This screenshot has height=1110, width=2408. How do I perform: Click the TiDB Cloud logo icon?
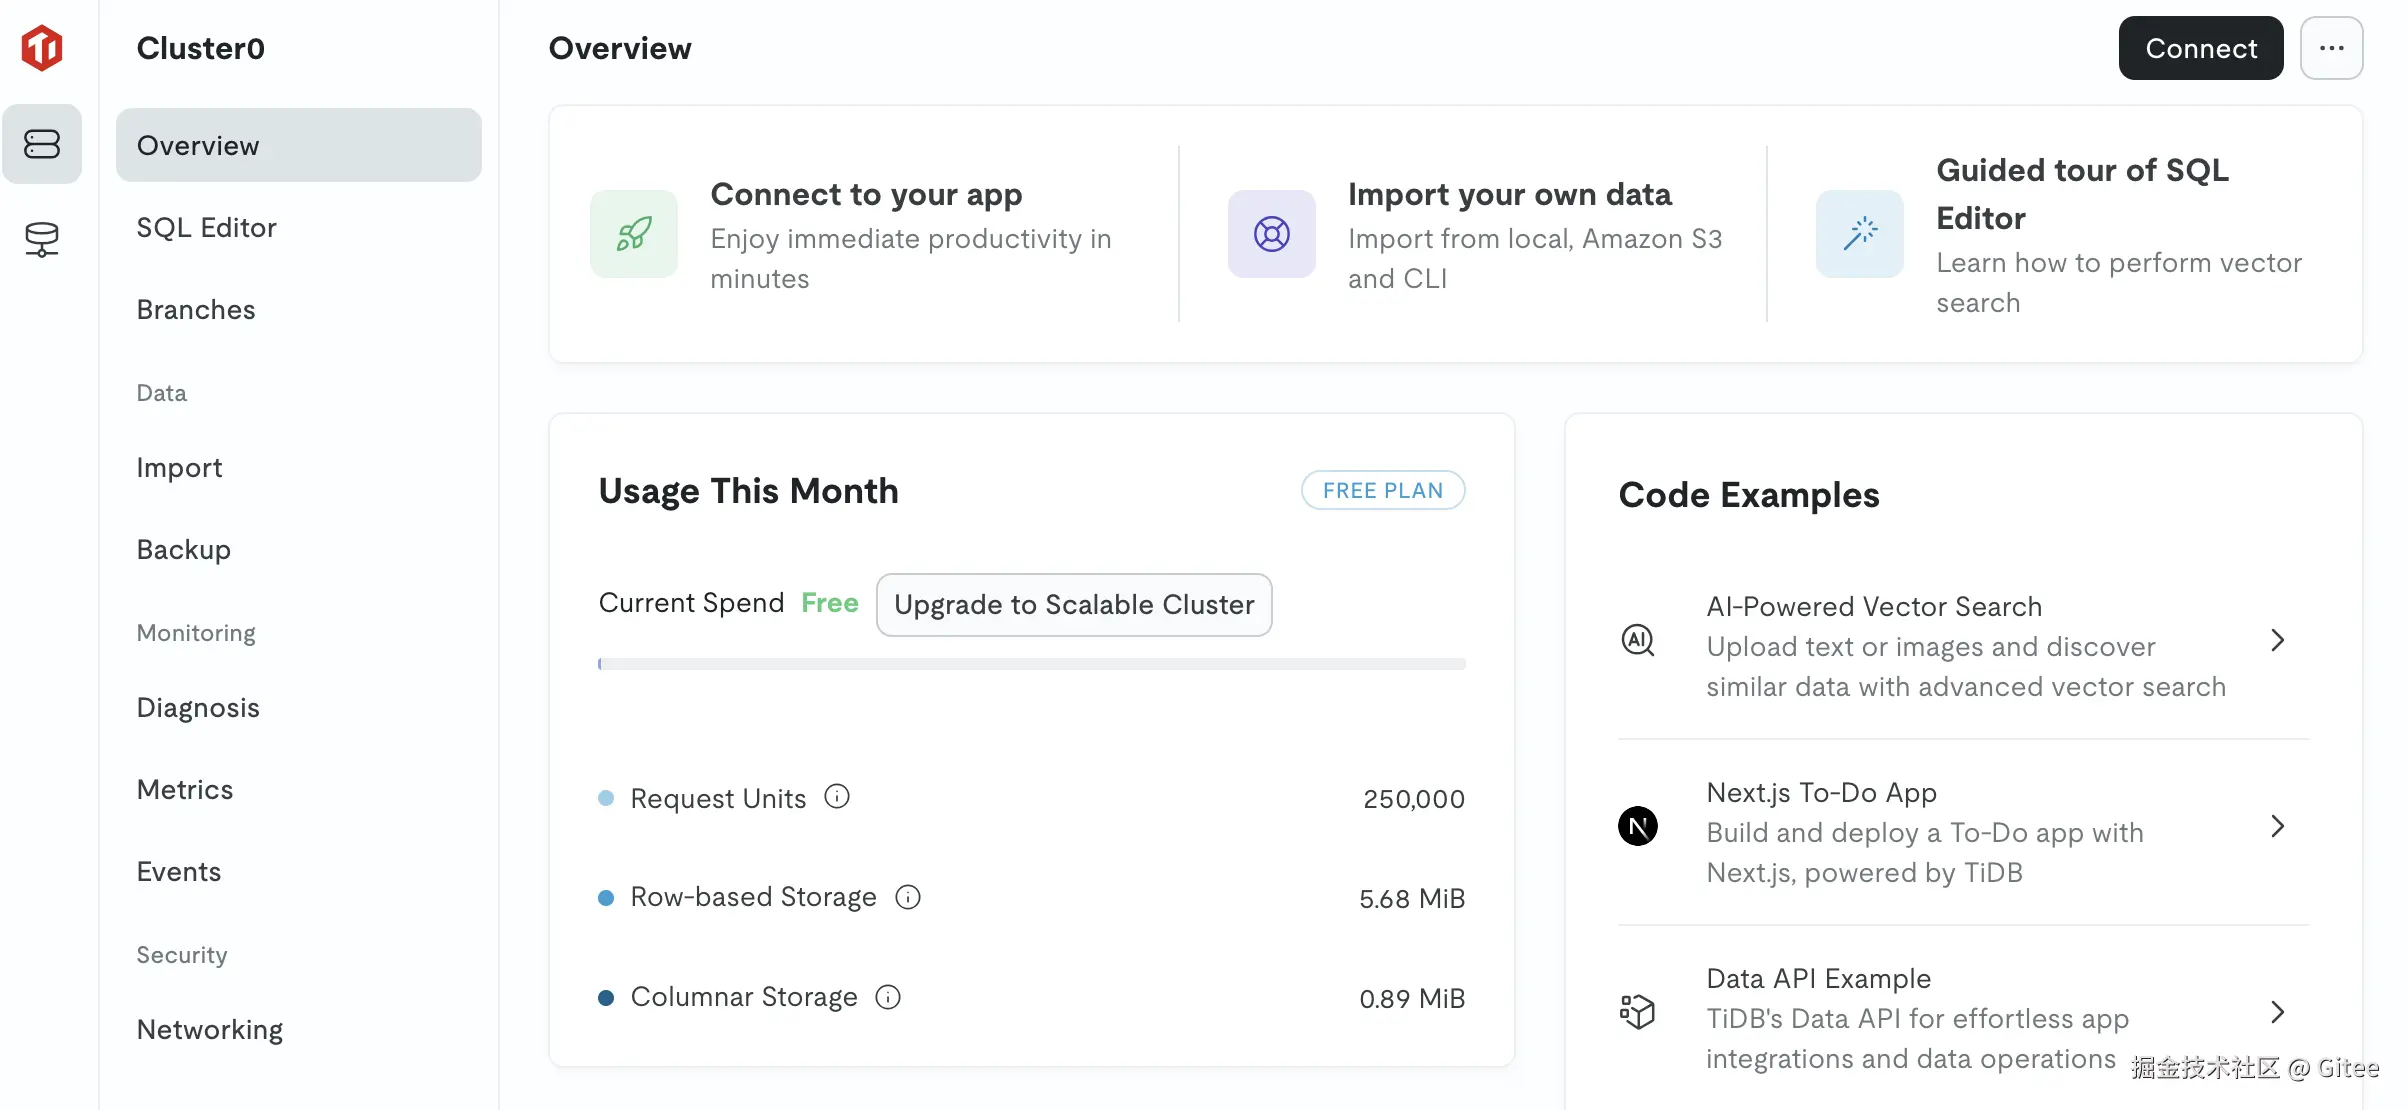click(42, 48)
